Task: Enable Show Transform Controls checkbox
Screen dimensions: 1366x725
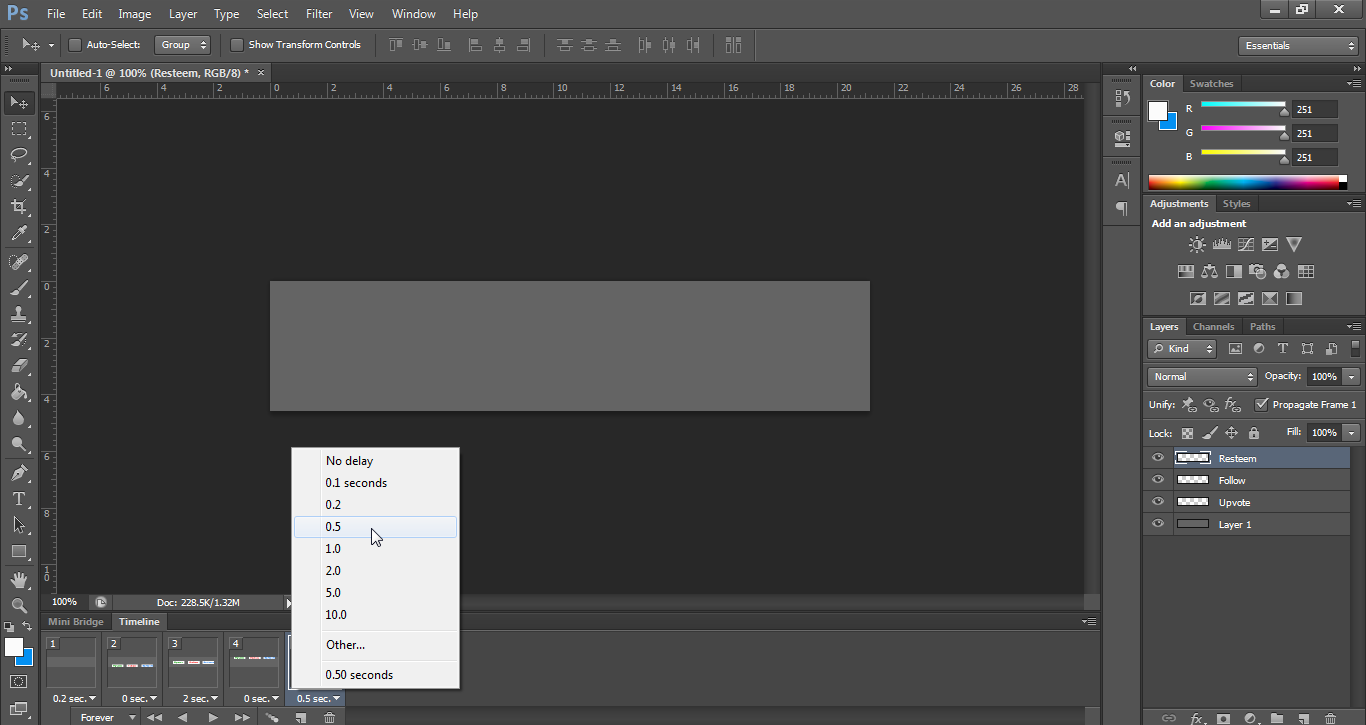Action: [x=237, y=45]
